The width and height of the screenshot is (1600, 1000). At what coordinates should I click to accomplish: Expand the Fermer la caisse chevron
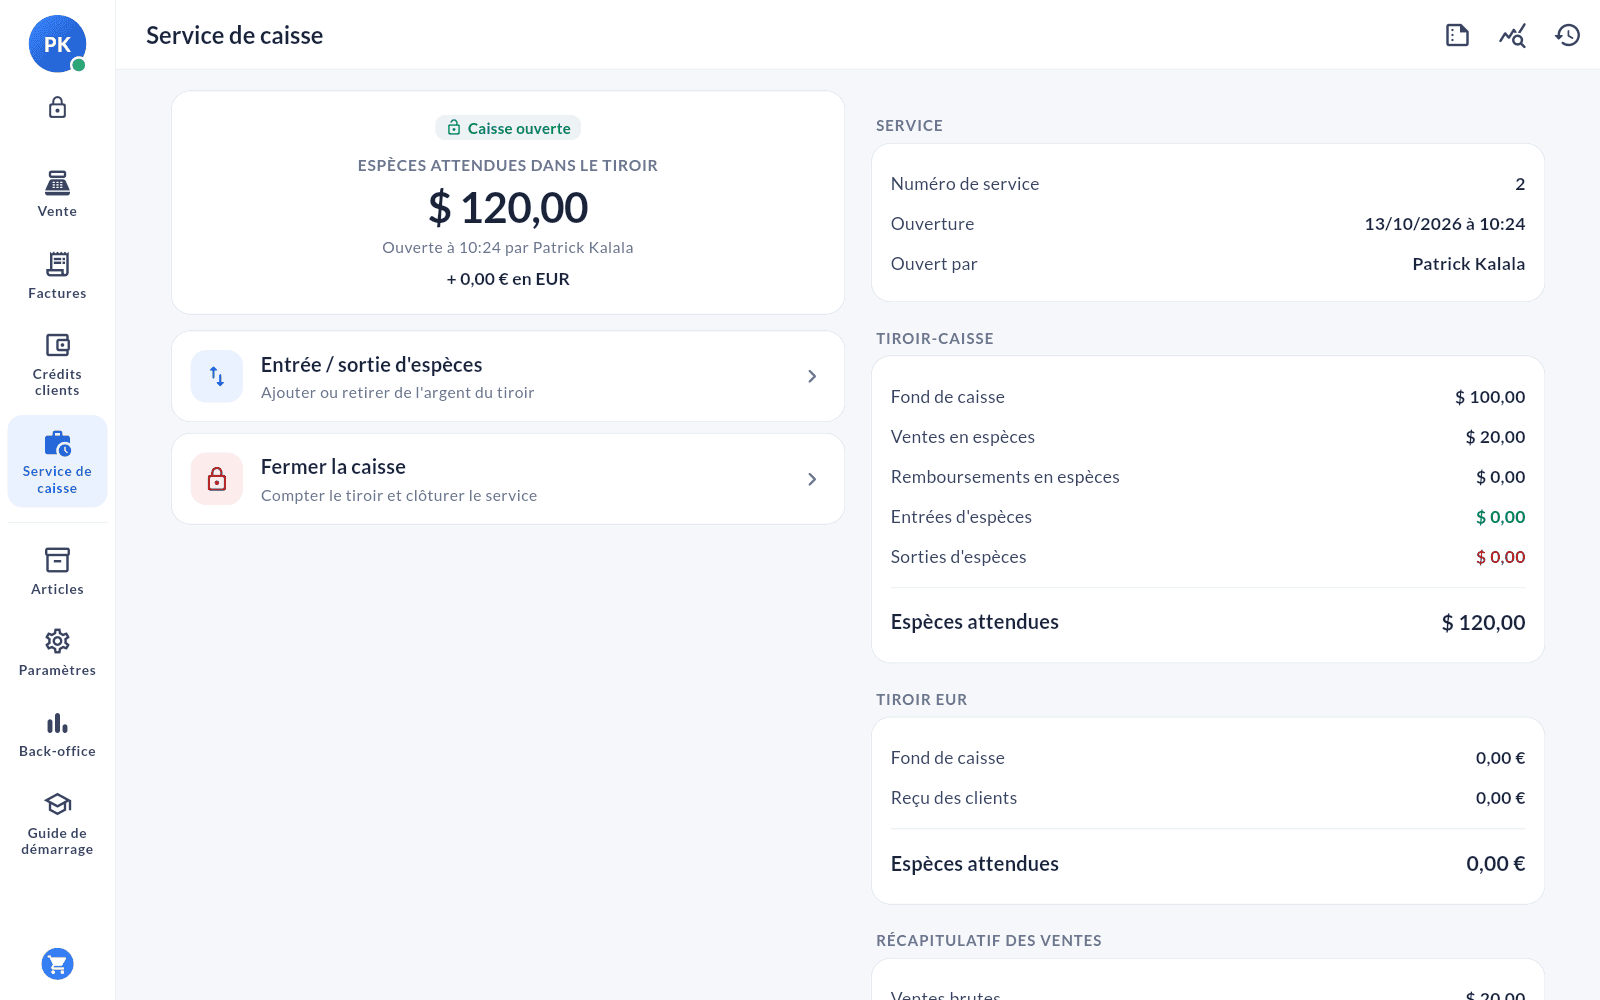[x=812, y=479]
